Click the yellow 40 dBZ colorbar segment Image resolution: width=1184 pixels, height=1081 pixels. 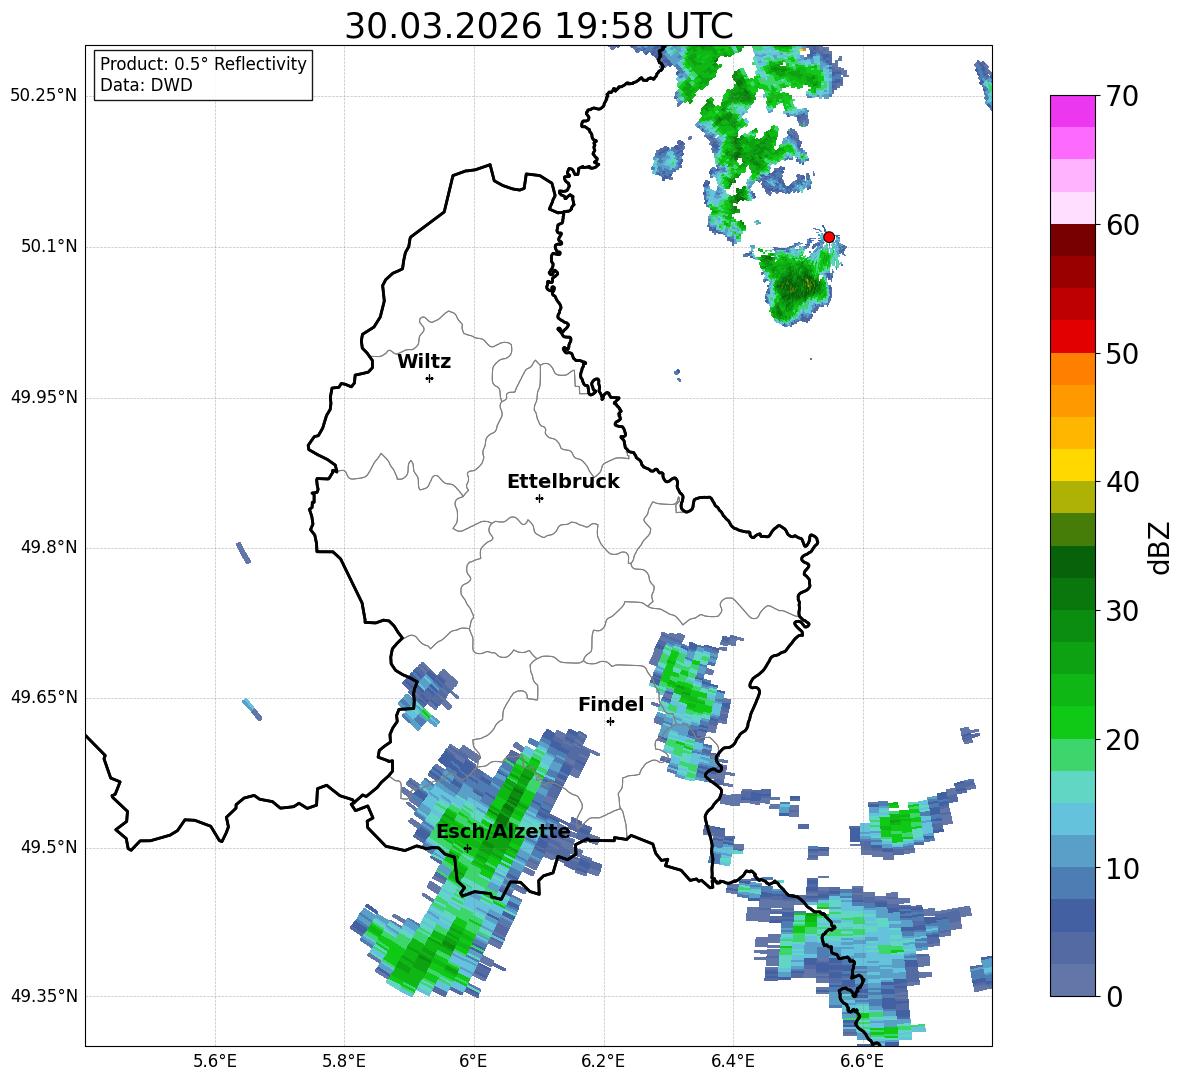pyautogui.click(x=1072, y=465)
